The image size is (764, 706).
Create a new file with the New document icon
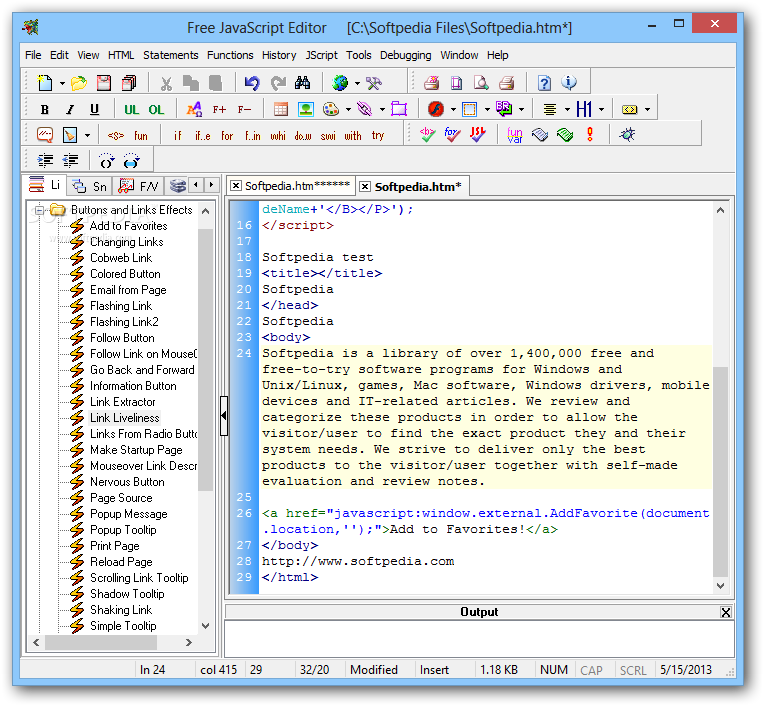(45, 83)
